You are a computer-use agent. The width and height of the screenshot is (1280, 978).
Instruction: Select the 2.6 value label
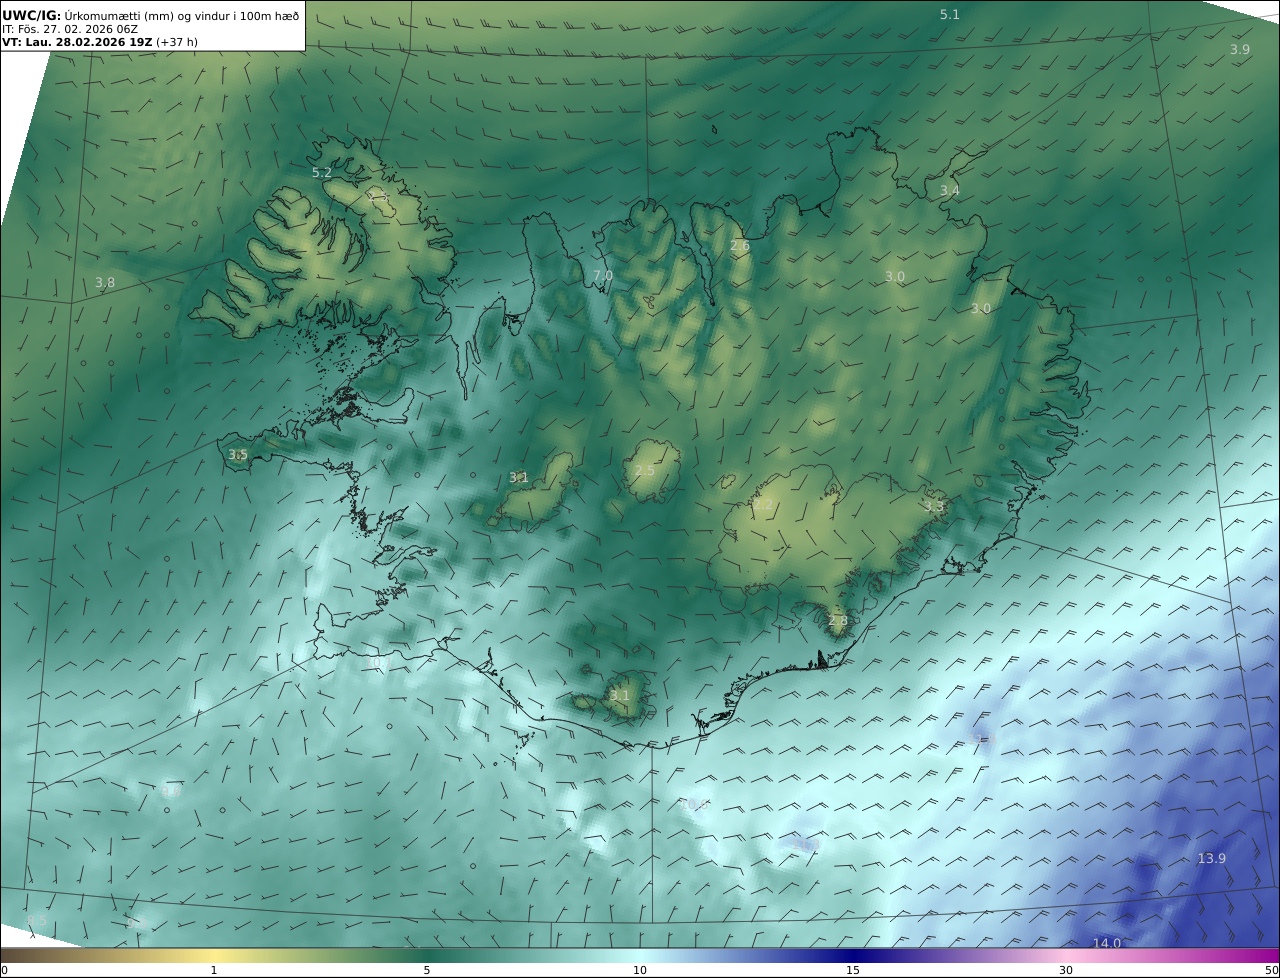[x=740, y=246]
